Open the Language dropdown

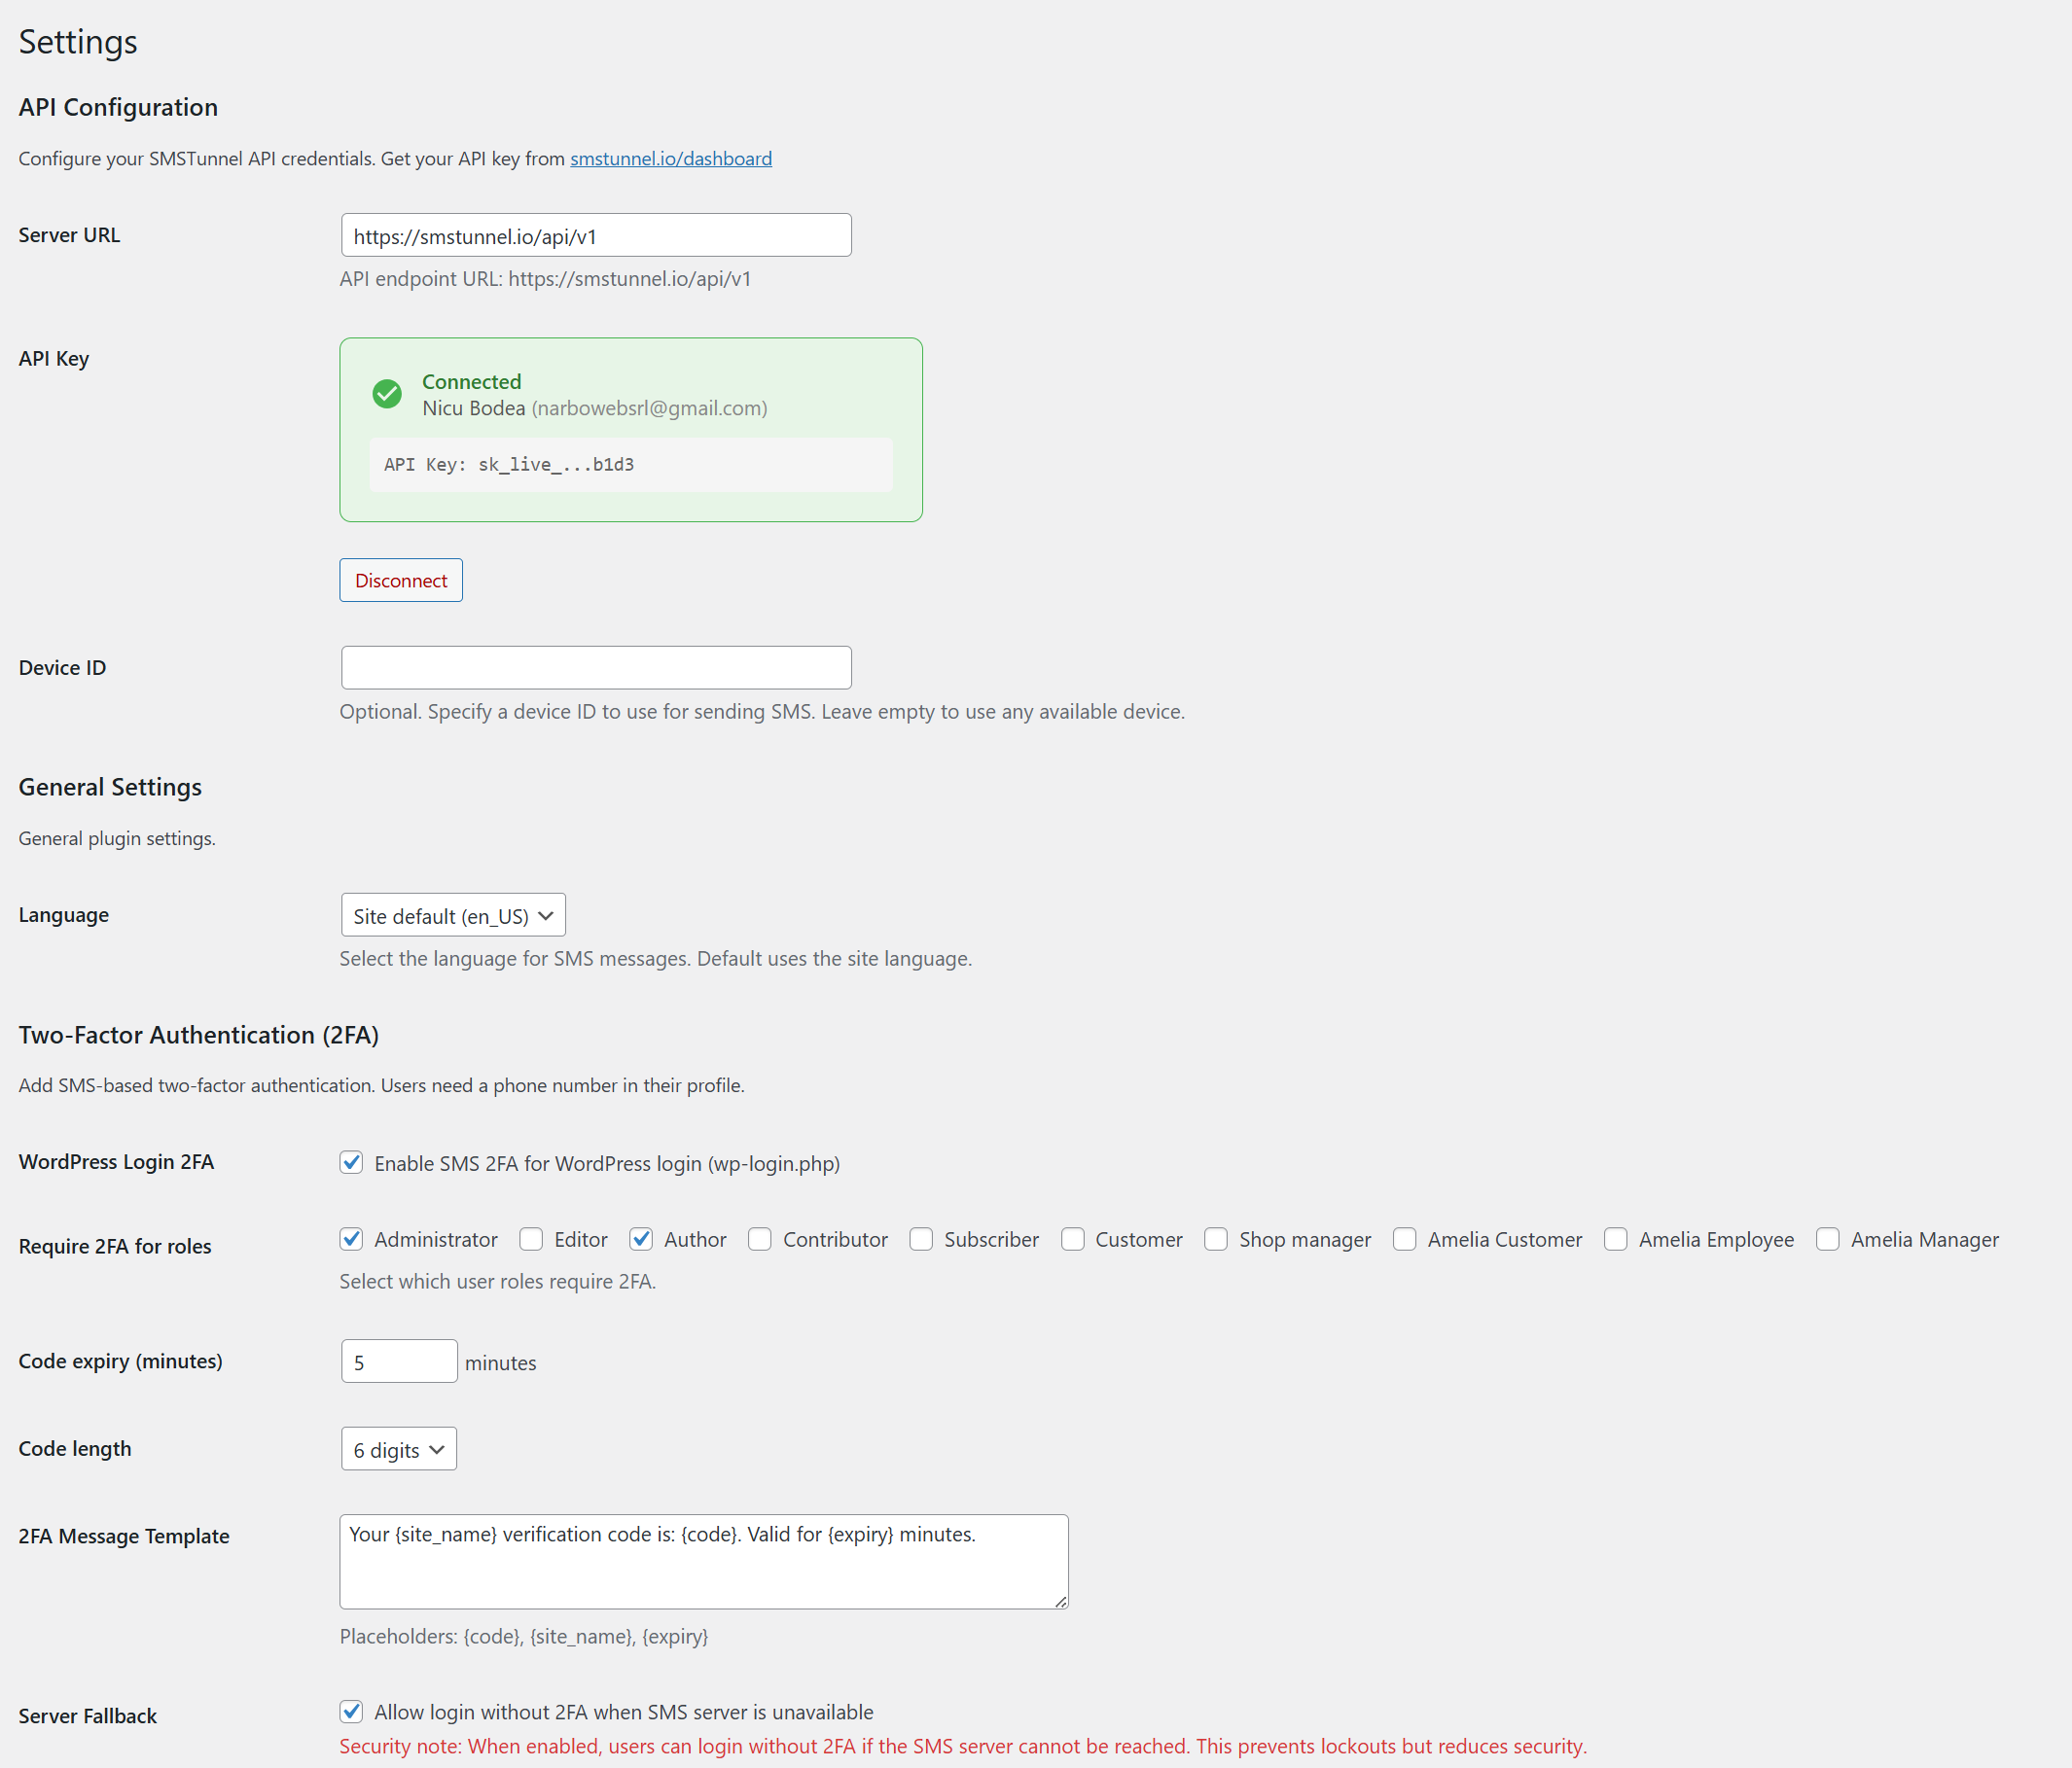click(452, 914)
